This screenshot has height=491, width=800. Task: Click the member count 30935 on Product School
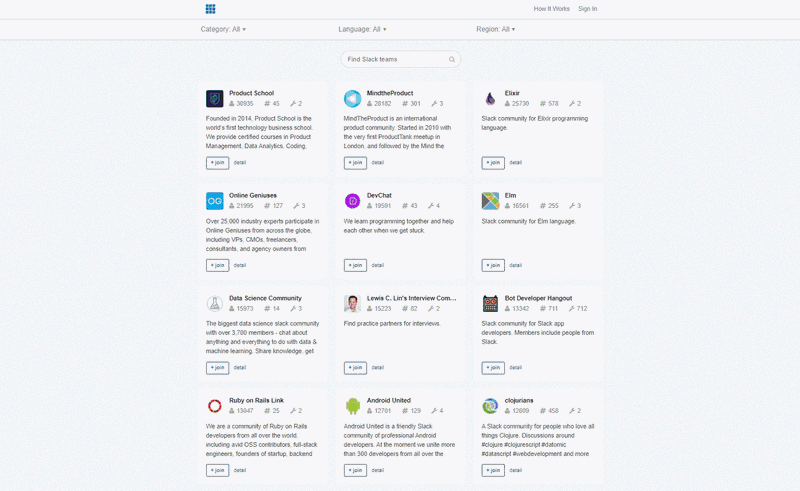(x=241, y=104)
